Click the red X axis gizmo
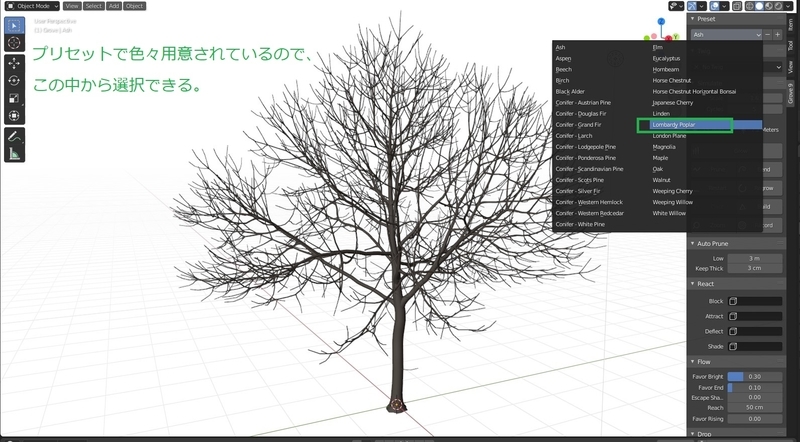Image resolution: width=800 pixels, height=442 pixels. (x=668, y=39)
